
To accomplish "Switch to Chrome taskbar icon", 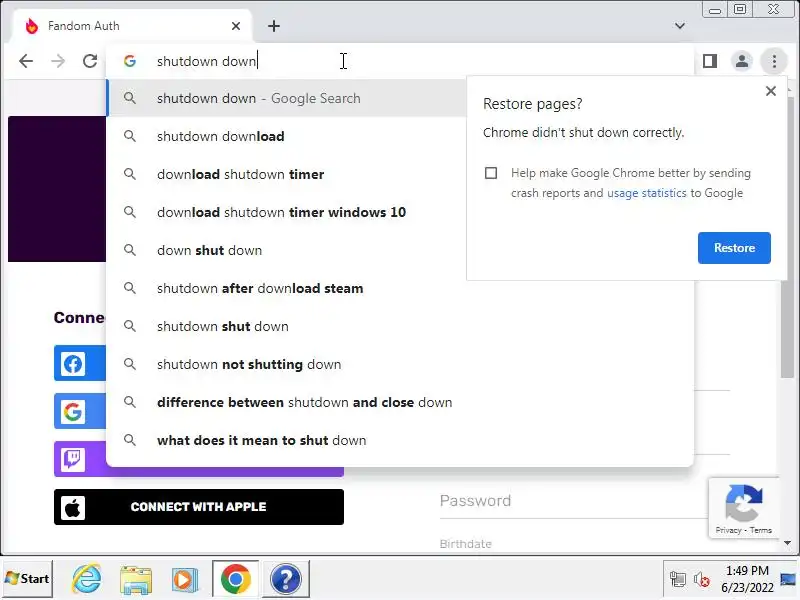I will point(236,579).
